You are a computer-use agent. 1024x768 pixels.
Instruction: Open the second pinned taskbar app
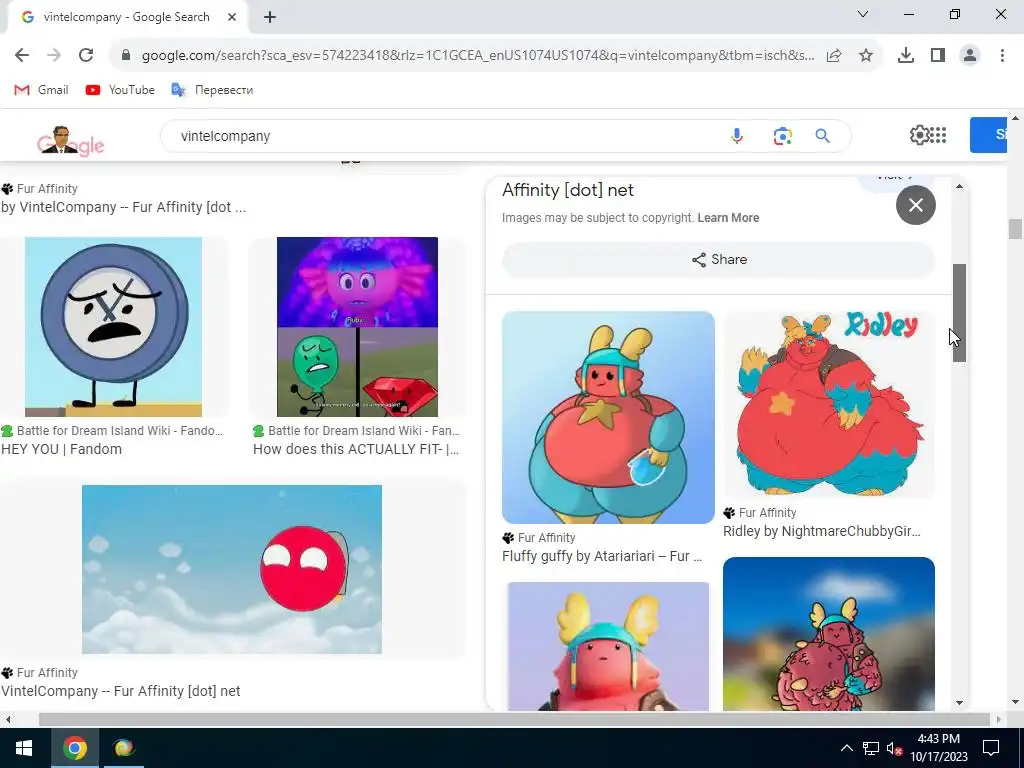pos(123,748)
